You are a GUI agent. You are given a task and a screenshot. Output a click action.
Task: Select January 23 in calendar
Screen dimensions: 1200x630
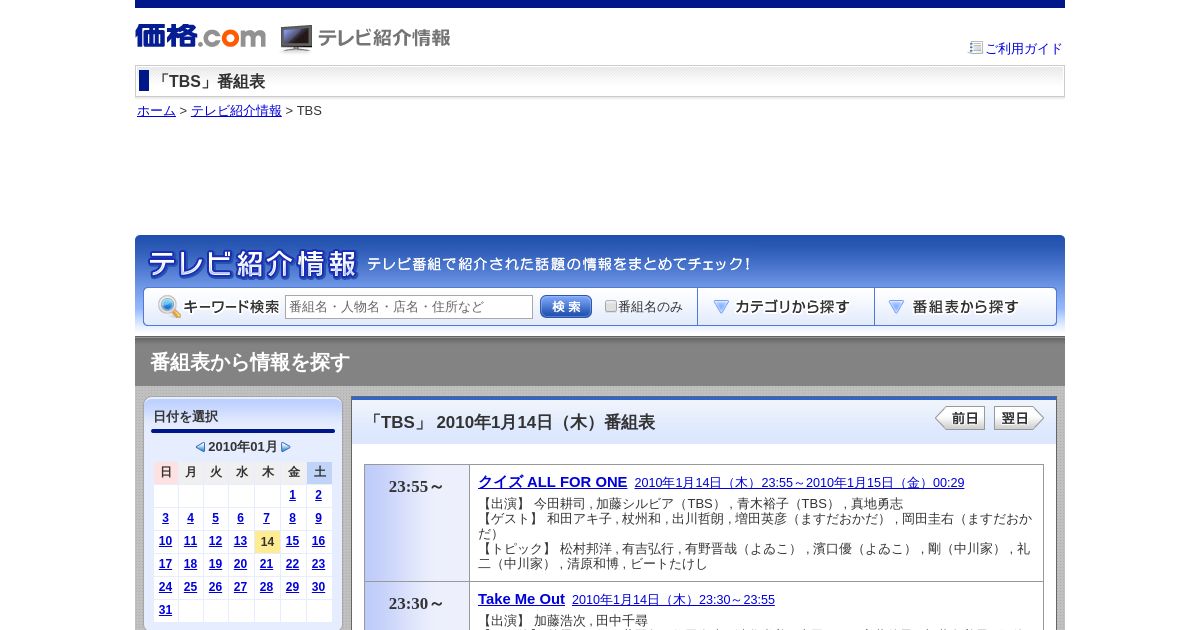[x=318, y=564]
